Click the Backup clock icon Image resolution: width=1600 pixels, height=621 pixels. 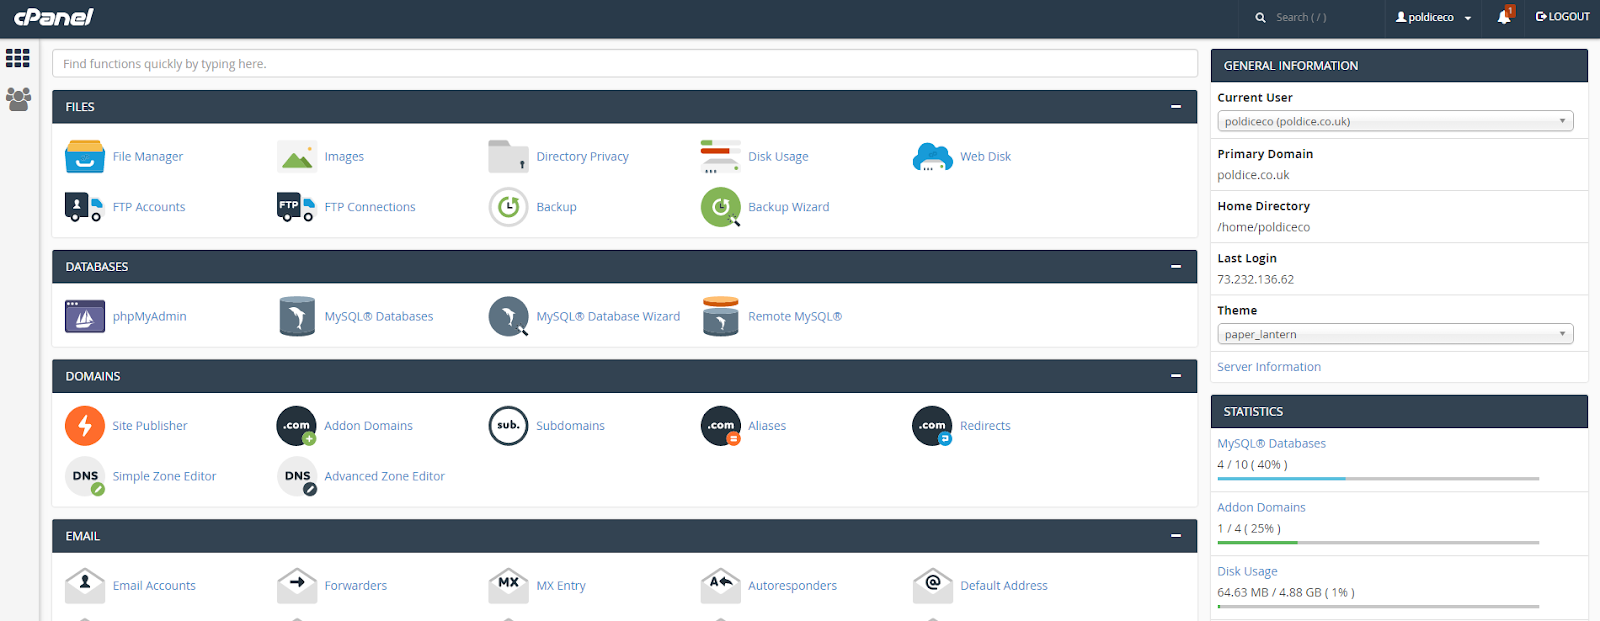point(508,207)
